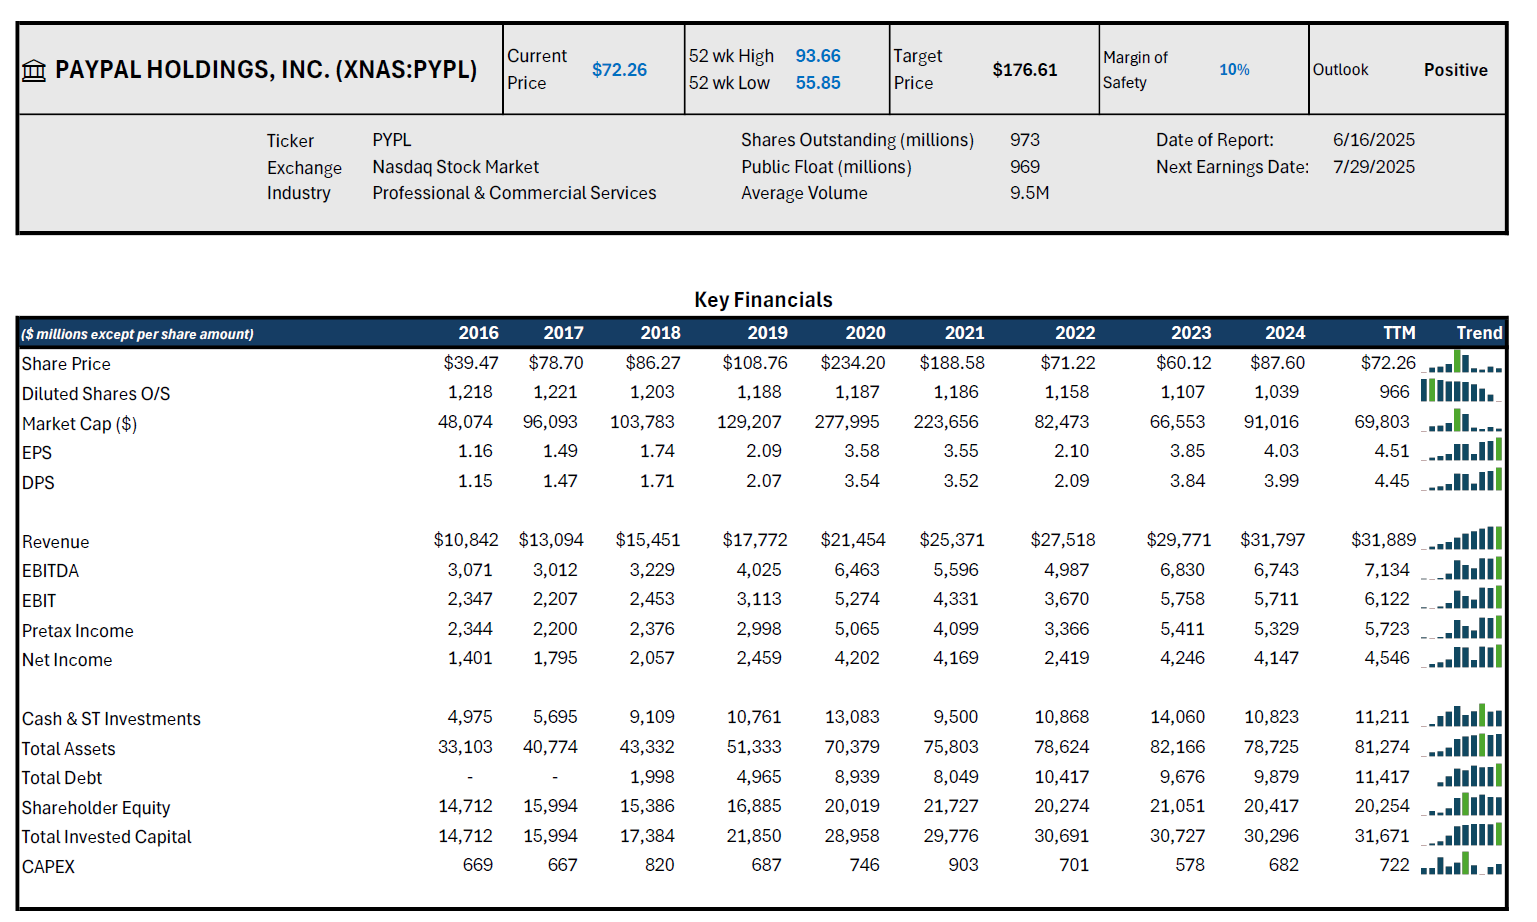Viewport: 1537px width, 922px height.
Task: Select the Market Cap trend sparkline
Action: pyautogui.click(x=1461, y=422)
